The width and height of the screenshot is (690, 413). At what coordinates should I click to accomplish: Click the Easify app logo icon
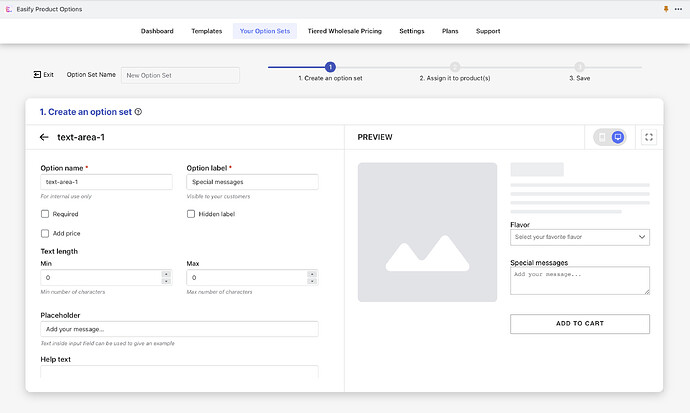(8, 9)
